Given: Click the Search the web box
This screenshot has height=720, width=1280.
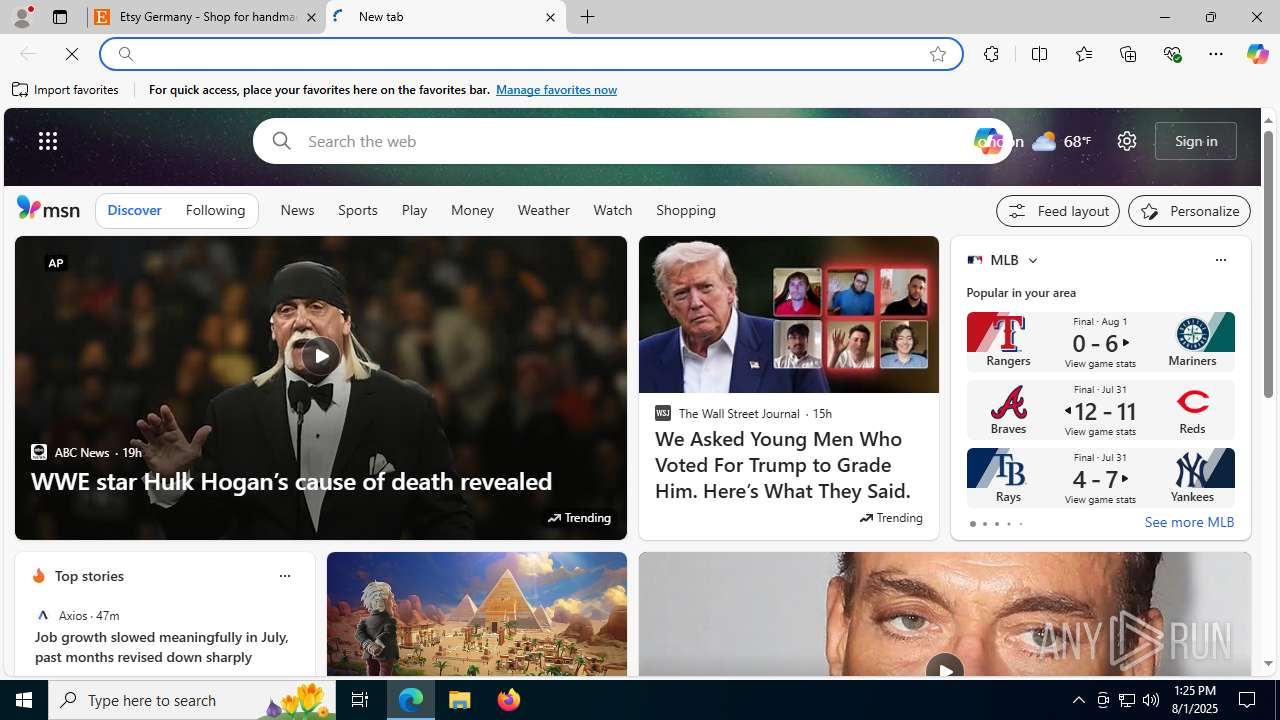Looking at the screenshot, I should point(632,141).
